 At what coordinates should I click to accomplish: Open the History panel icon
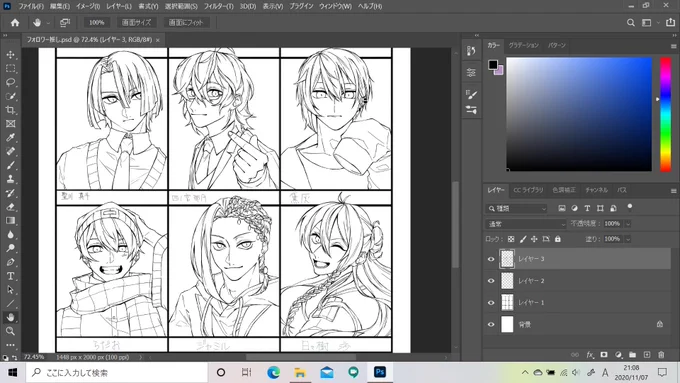coord(471,51)
